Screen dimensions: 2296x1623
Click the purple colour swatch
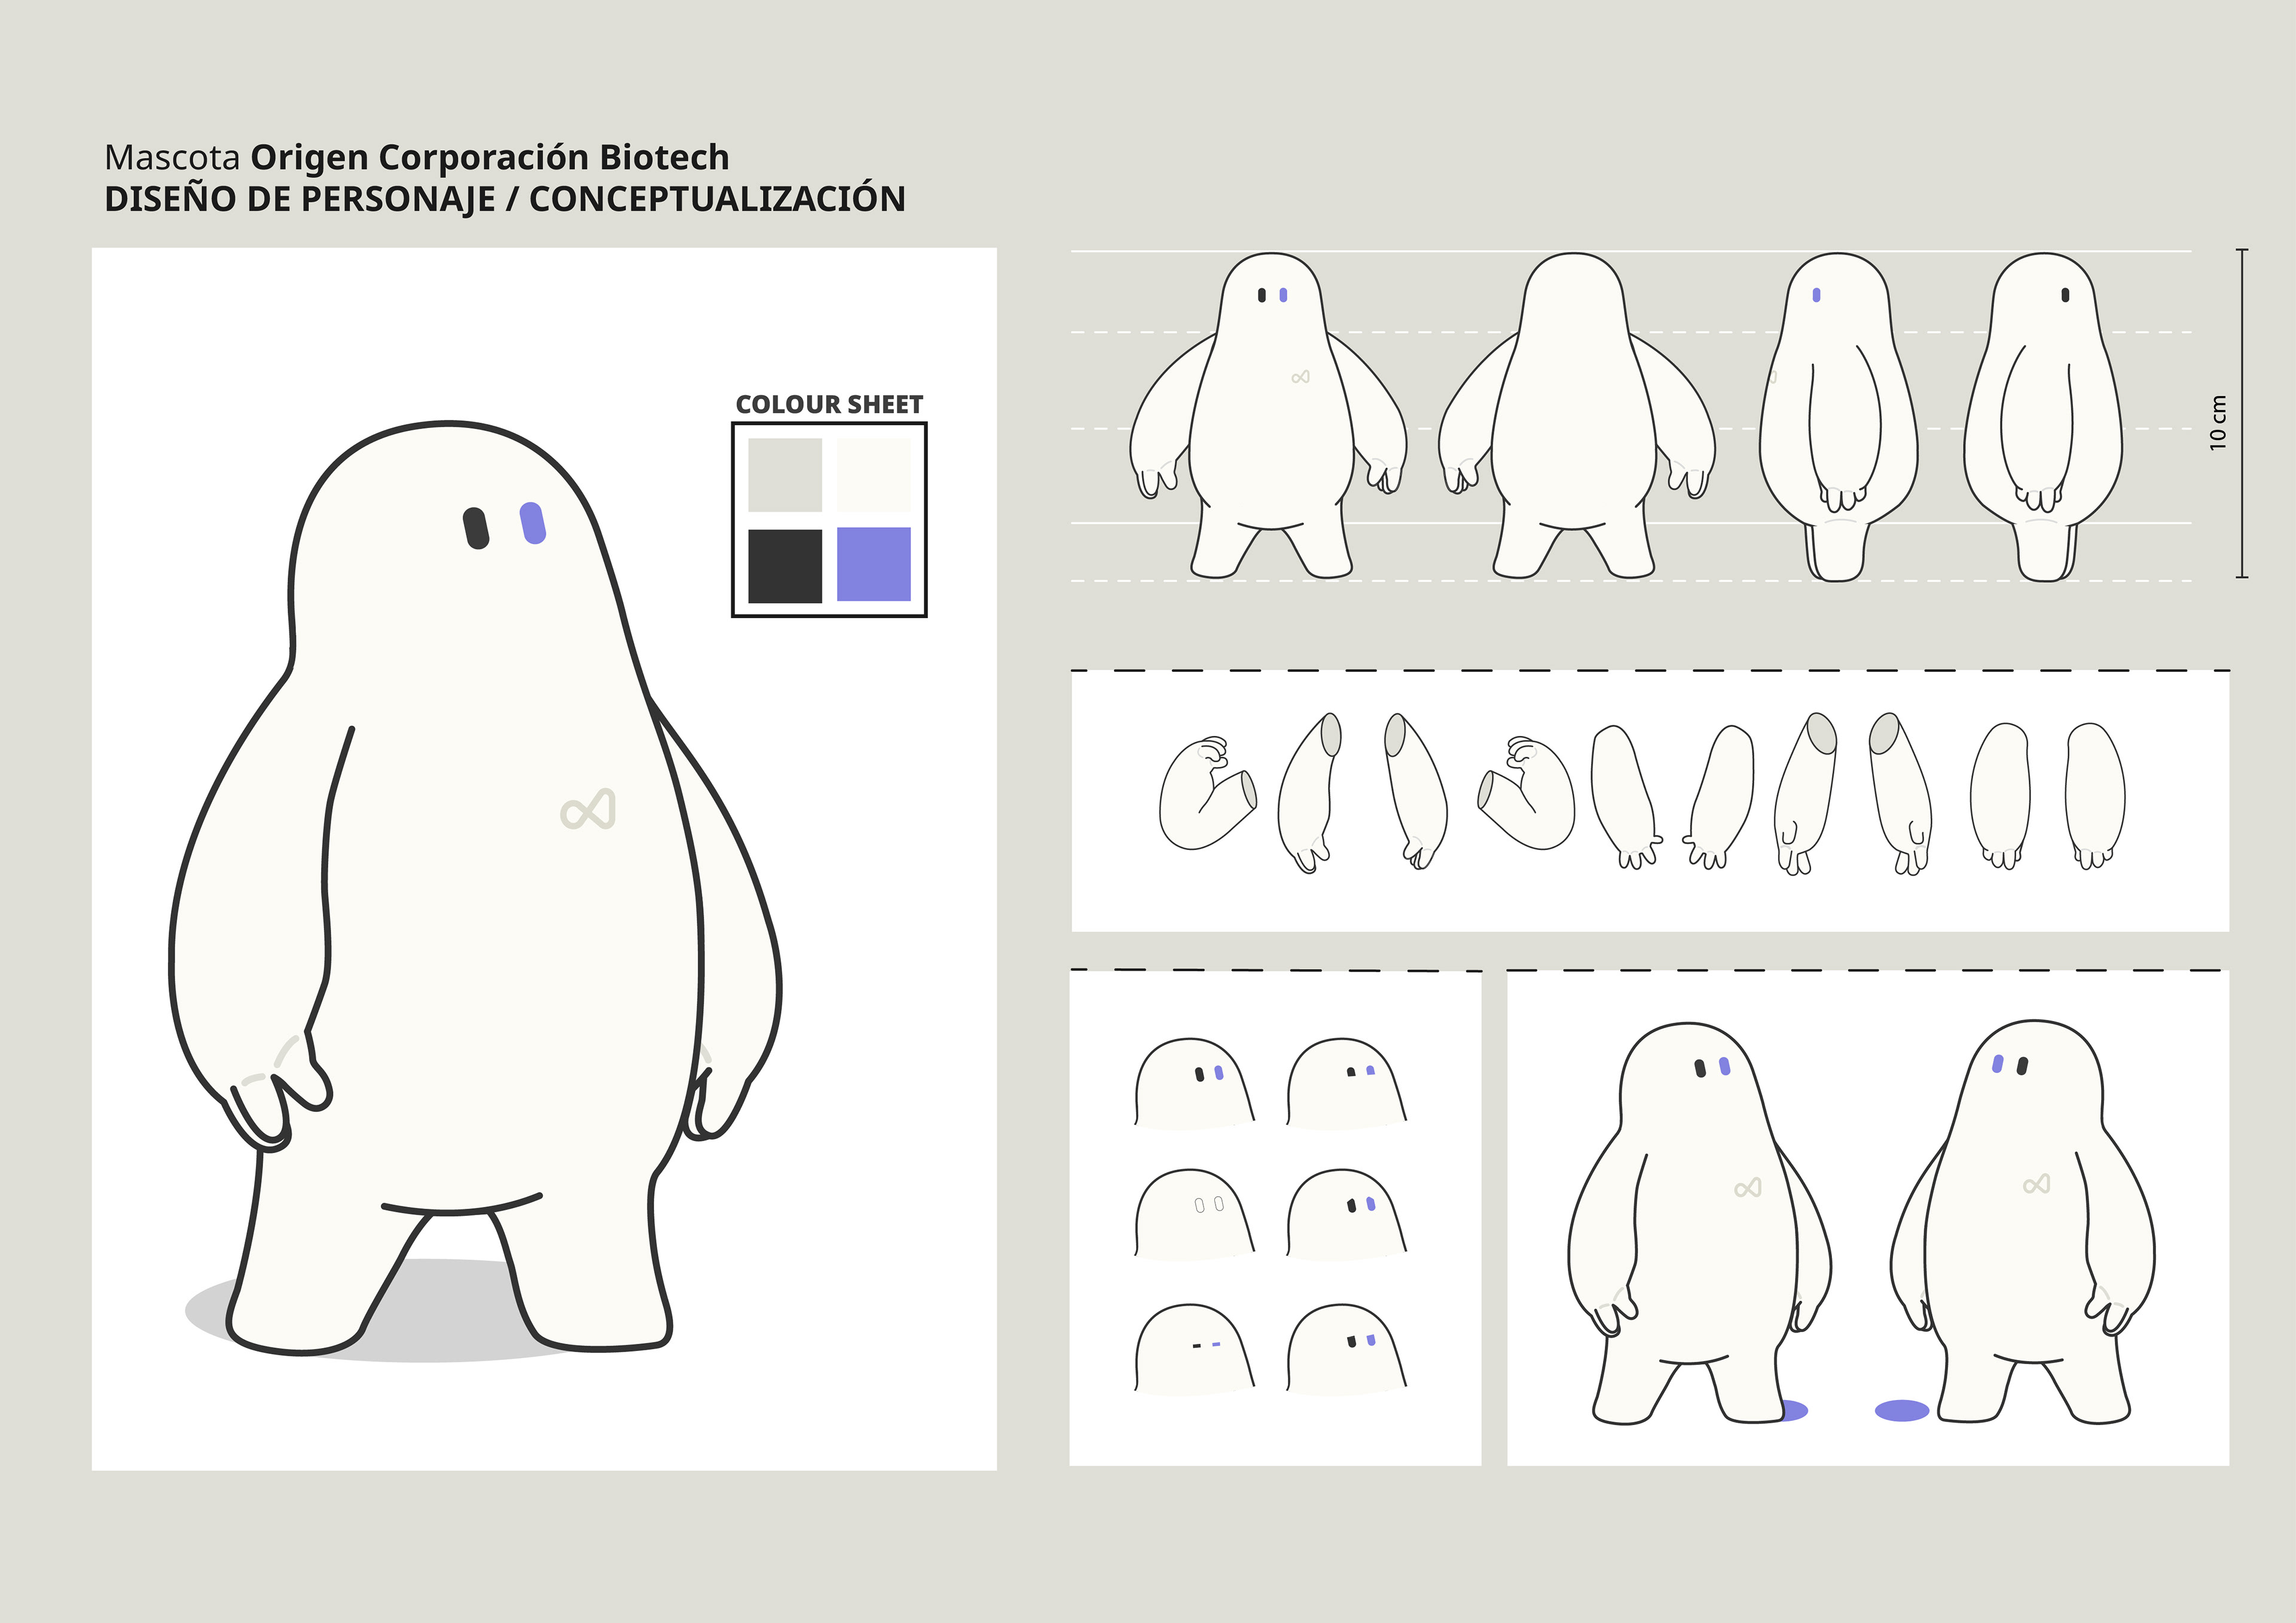click(873, 564)
